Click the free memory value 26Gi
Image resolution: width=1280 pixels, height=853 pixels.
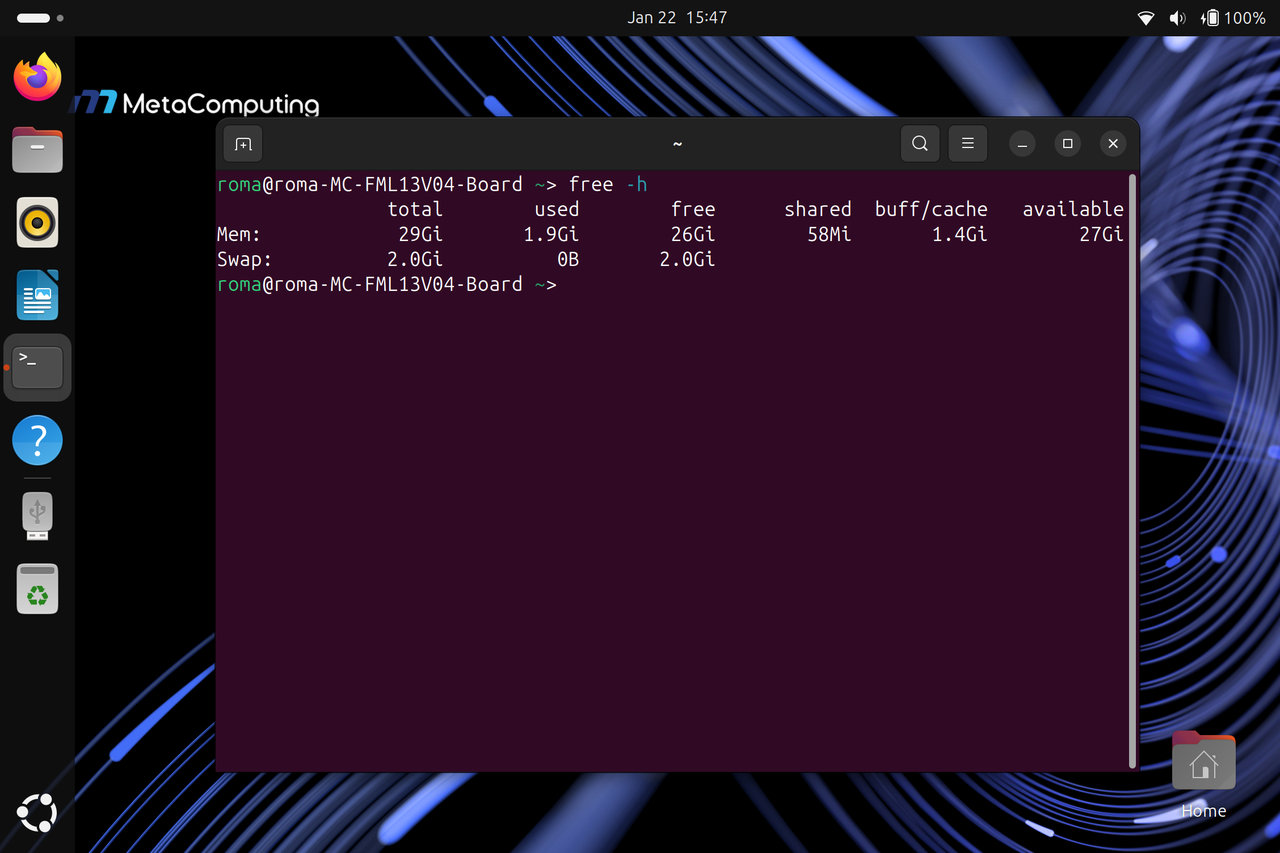(x=693, y=234)
